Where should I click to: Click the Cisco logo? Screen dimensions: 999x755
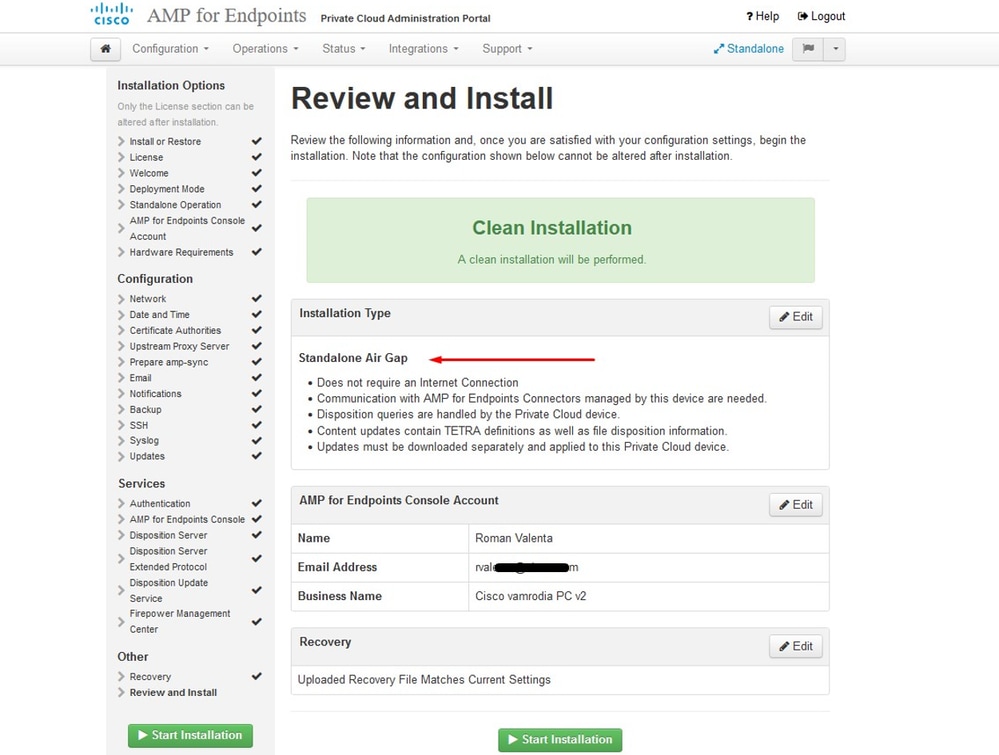coord(112,15)
